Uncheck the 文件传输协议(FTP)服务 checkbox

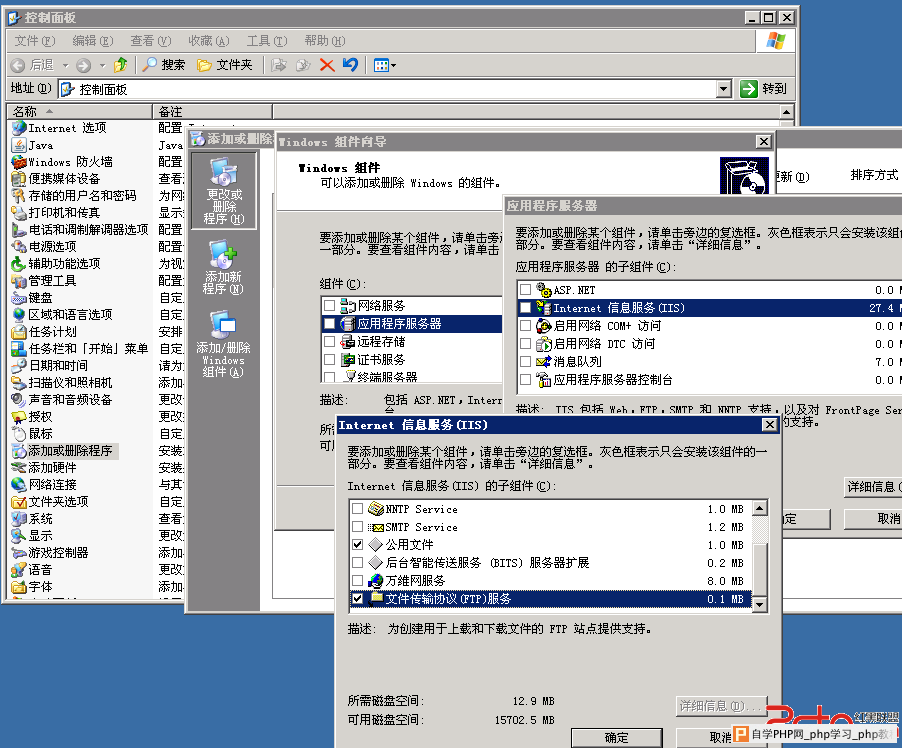click(357, 598)
